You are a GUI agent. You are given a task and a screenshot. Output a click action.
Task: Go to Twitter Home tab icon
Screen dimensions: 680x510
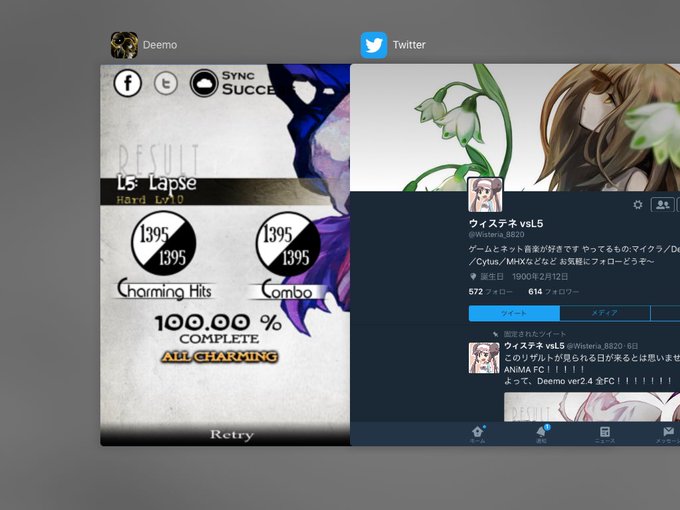pyautogui.click(x=478, y=432)
